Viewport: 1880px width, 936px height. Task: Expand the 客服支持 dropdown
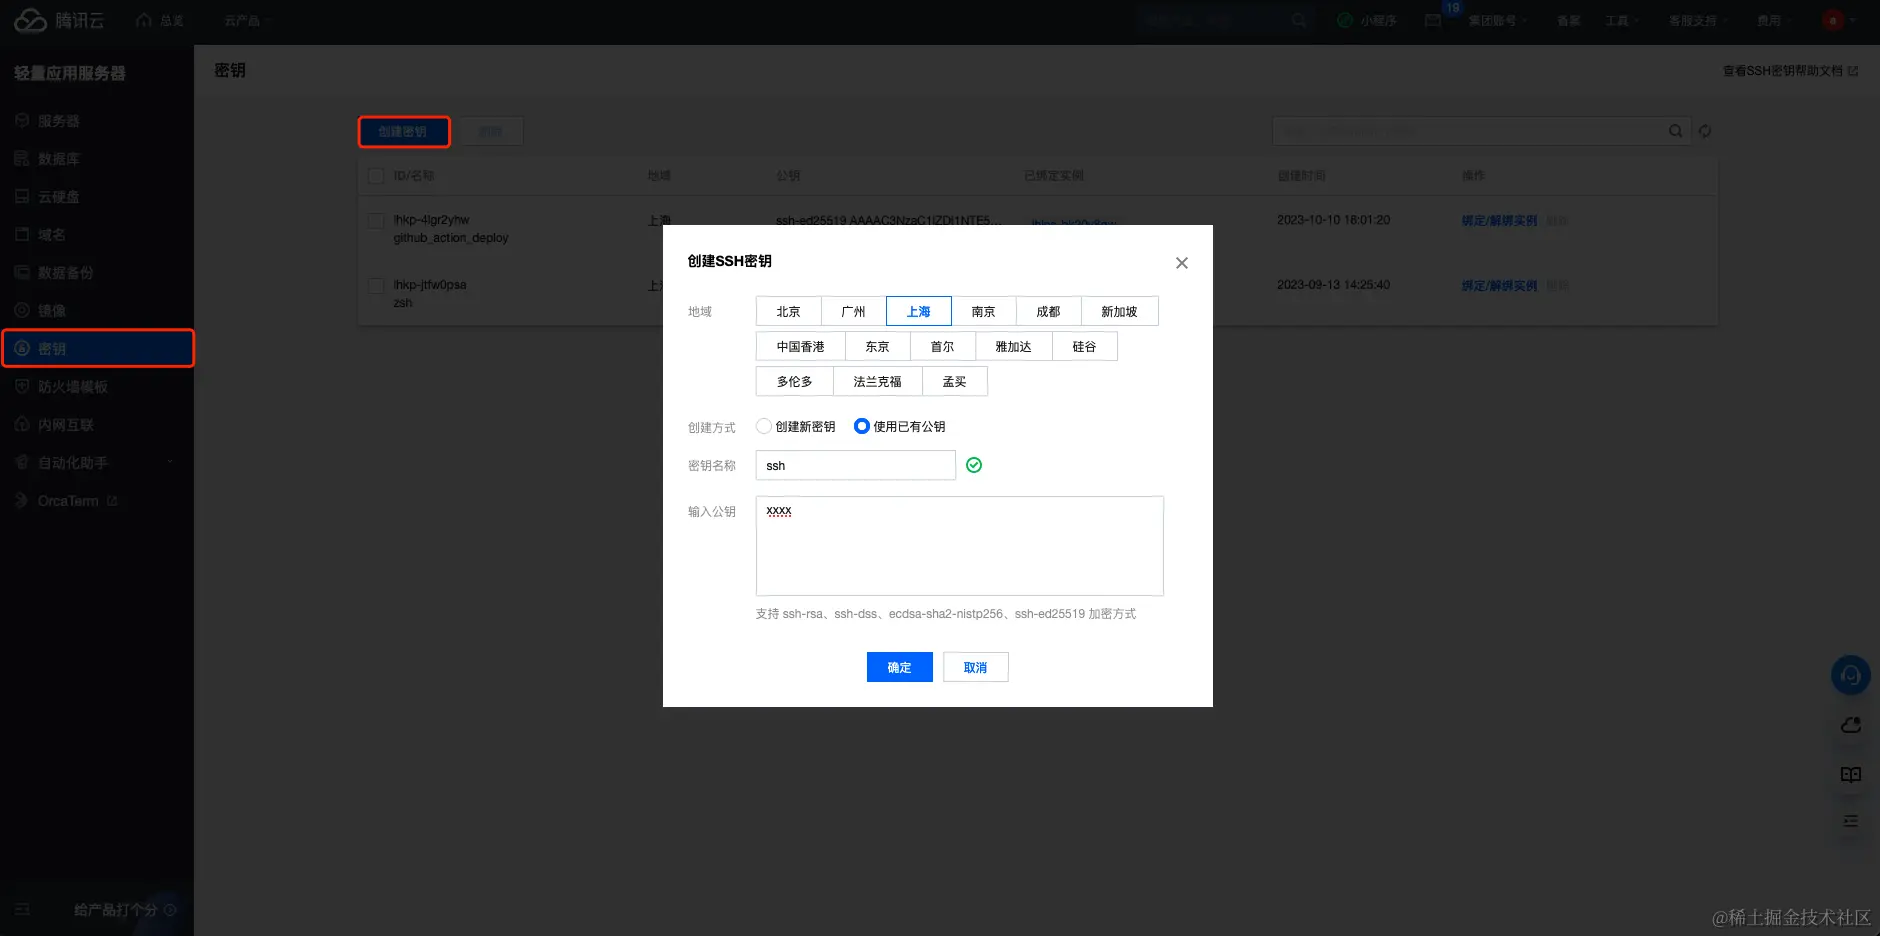point(1697,20)
